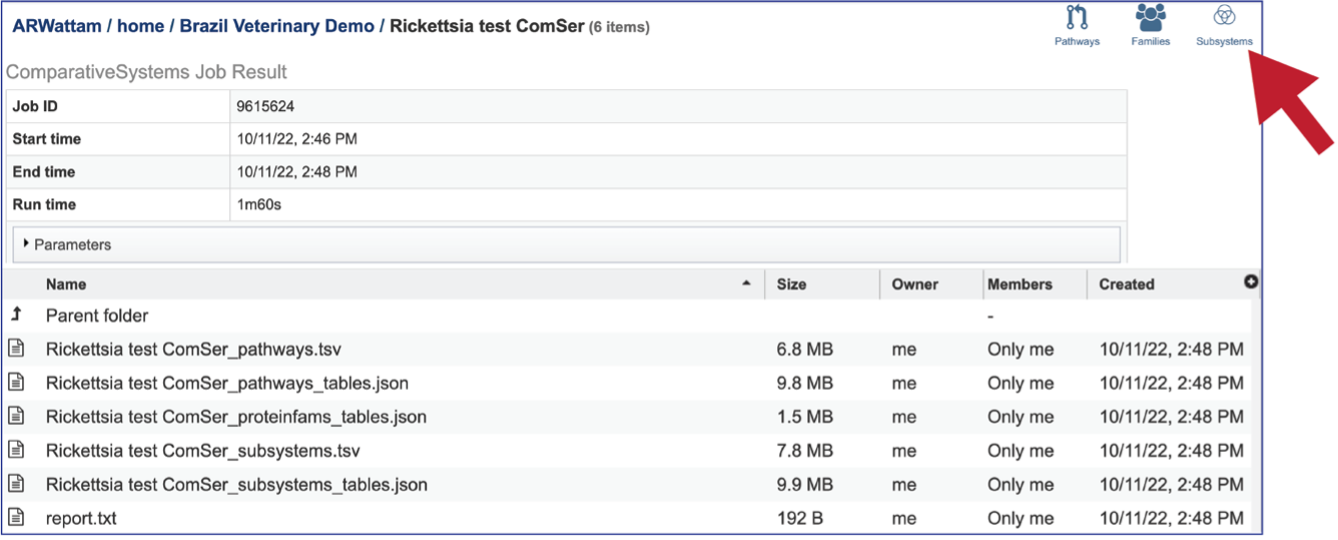Toggle sort arrow in Name column
This screenshot has height=540, width=1338.
746,284
